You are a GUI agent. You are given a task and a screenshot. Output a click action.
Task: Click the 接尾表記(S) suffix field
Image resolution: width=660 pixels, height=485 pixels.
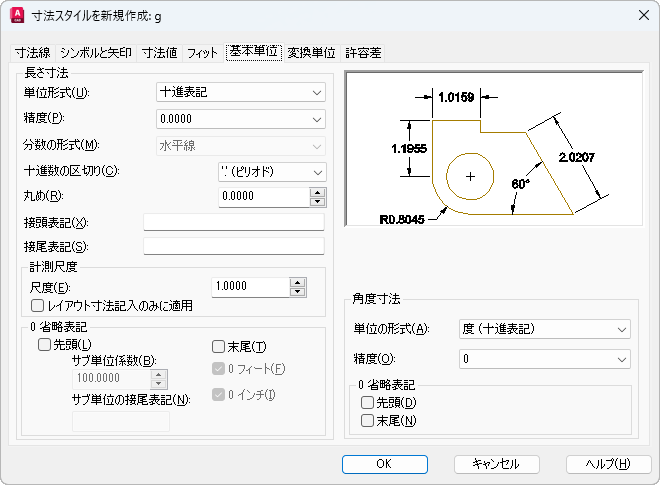coord(234,246)
